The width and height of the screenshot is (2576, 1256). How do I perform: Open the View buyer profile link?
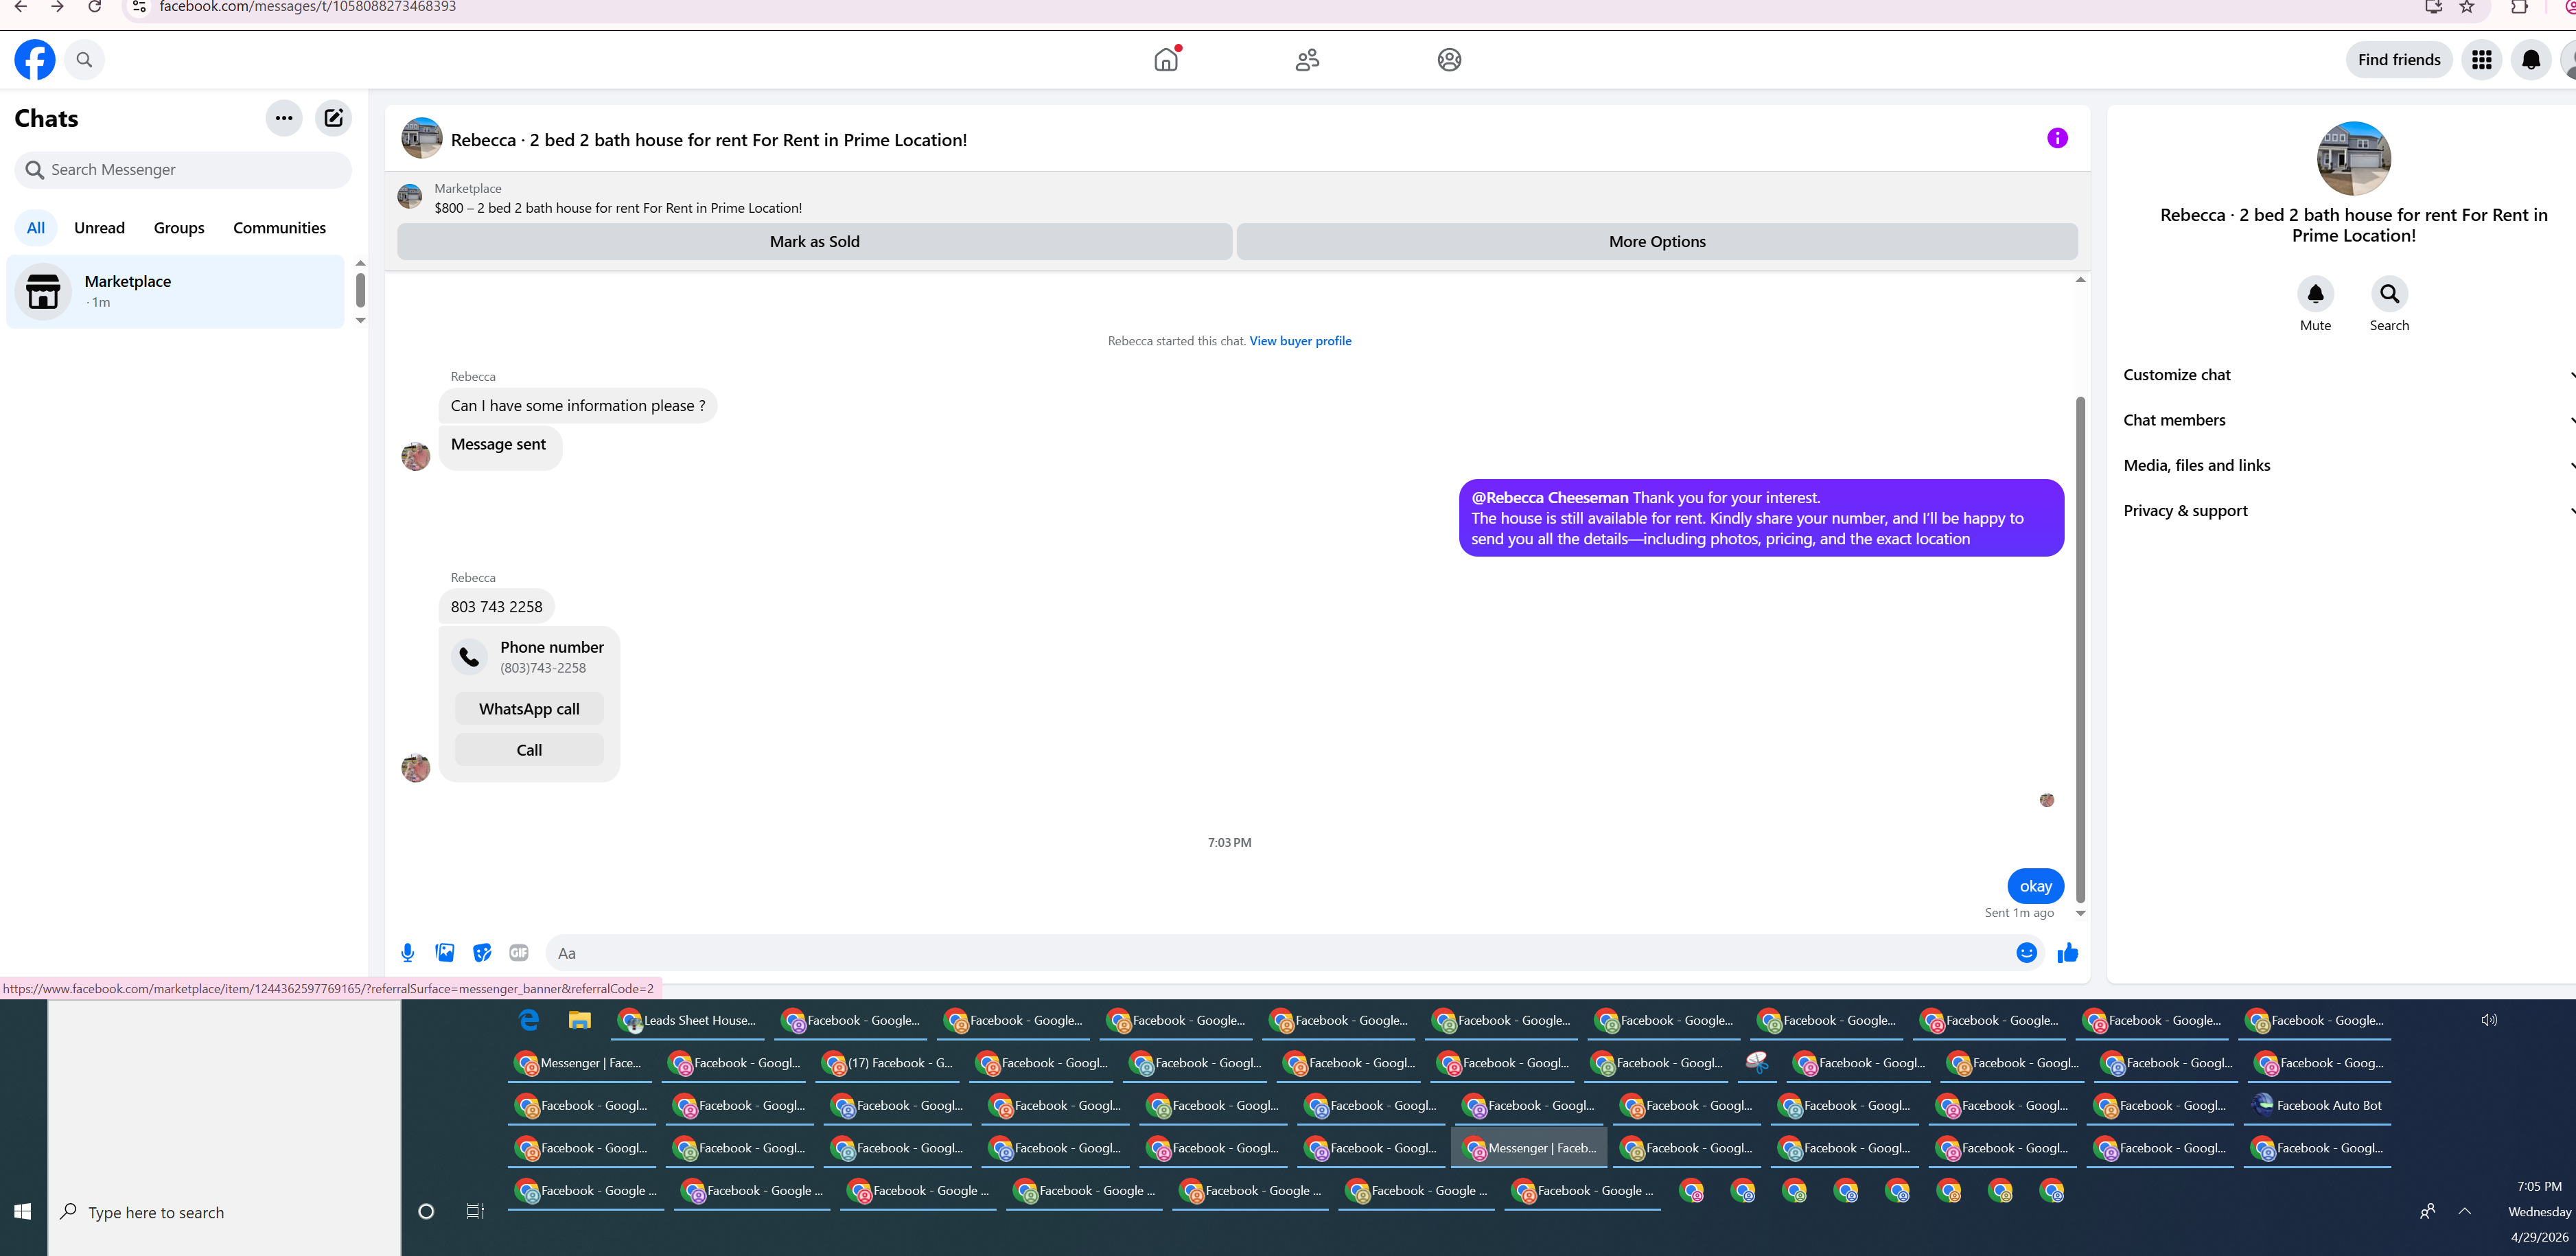click(1299, 341)
